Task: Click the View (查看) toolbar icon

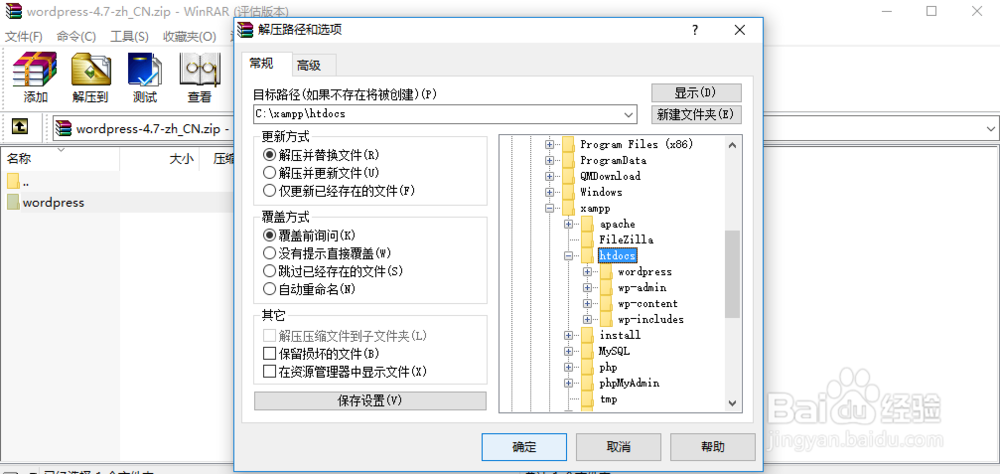Action: click(x=199, y=78)
